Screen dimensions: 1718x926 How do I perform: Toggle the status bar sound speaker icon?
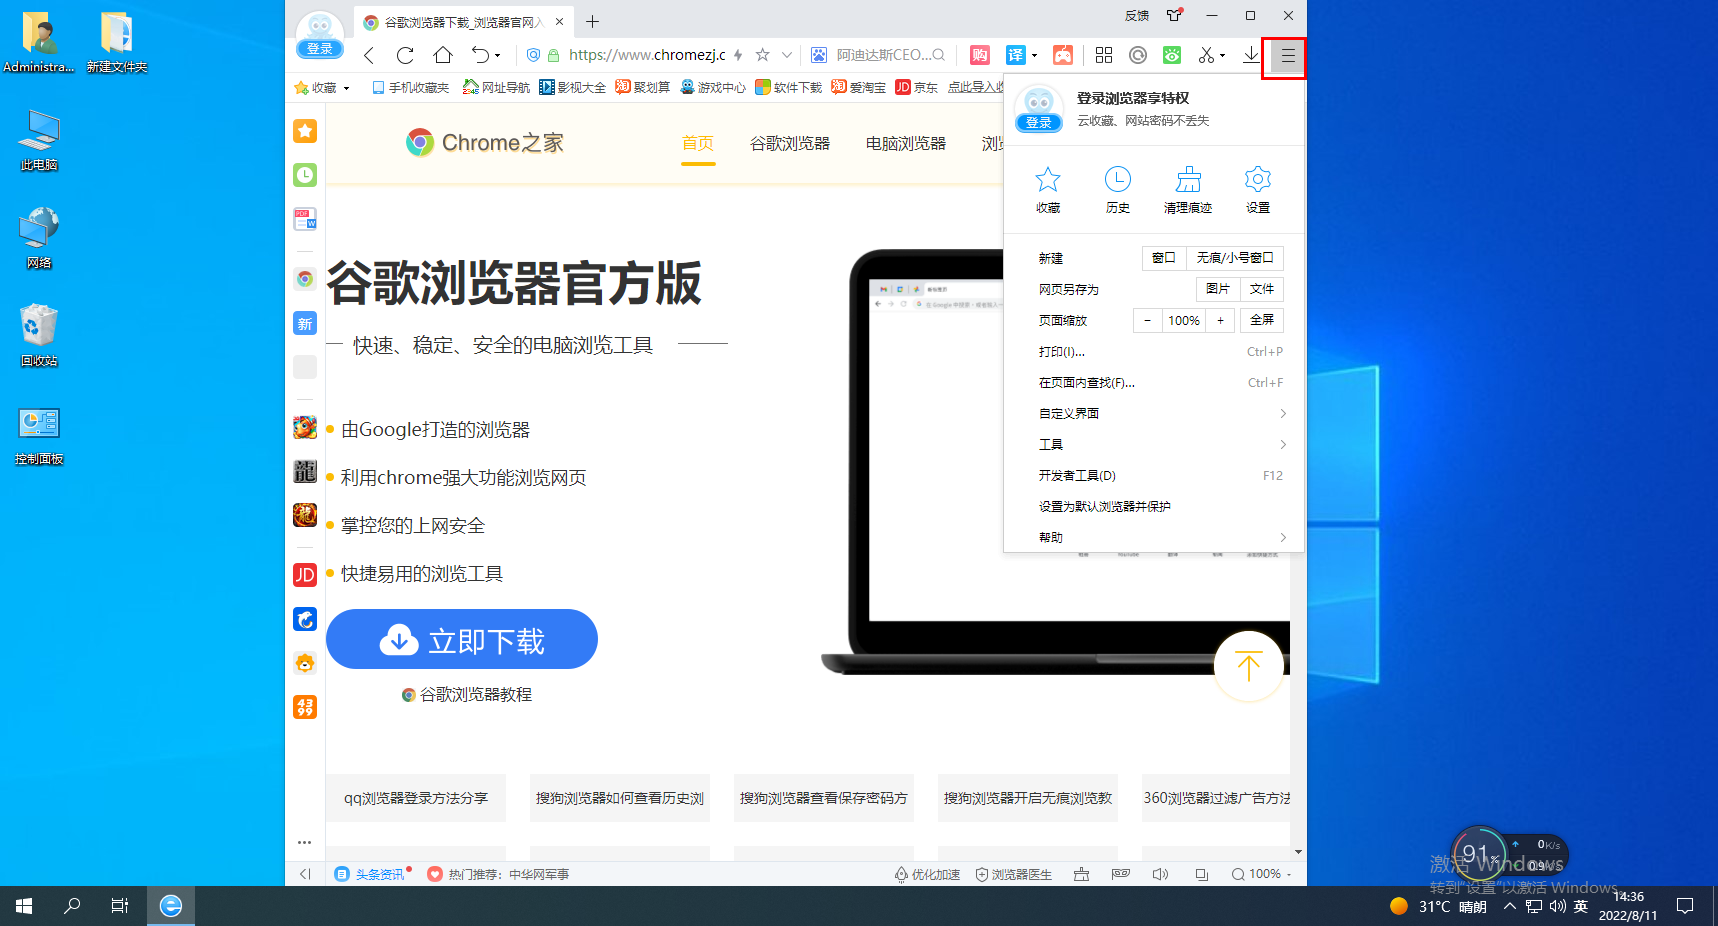pyautogui.click(x=1160, y=874)
